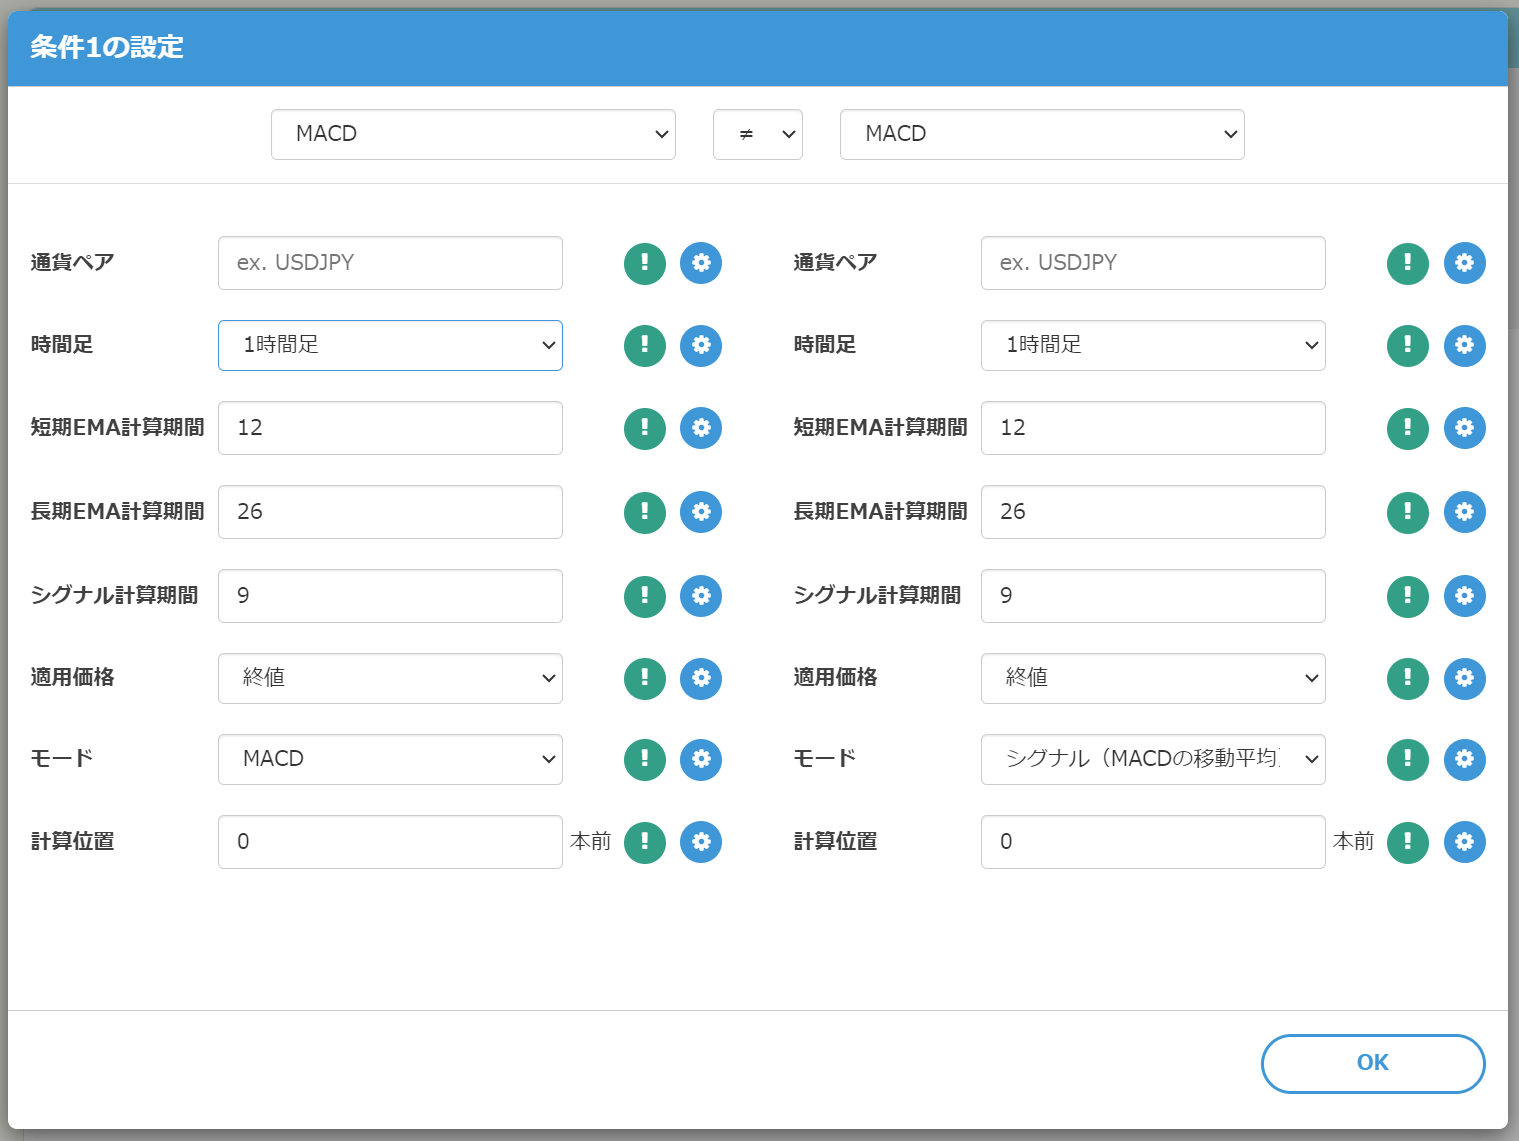The image size is (1519, 1141).
Task: Open left 時間足 timeframe dropdown
Action: click(x=390, y=345)
